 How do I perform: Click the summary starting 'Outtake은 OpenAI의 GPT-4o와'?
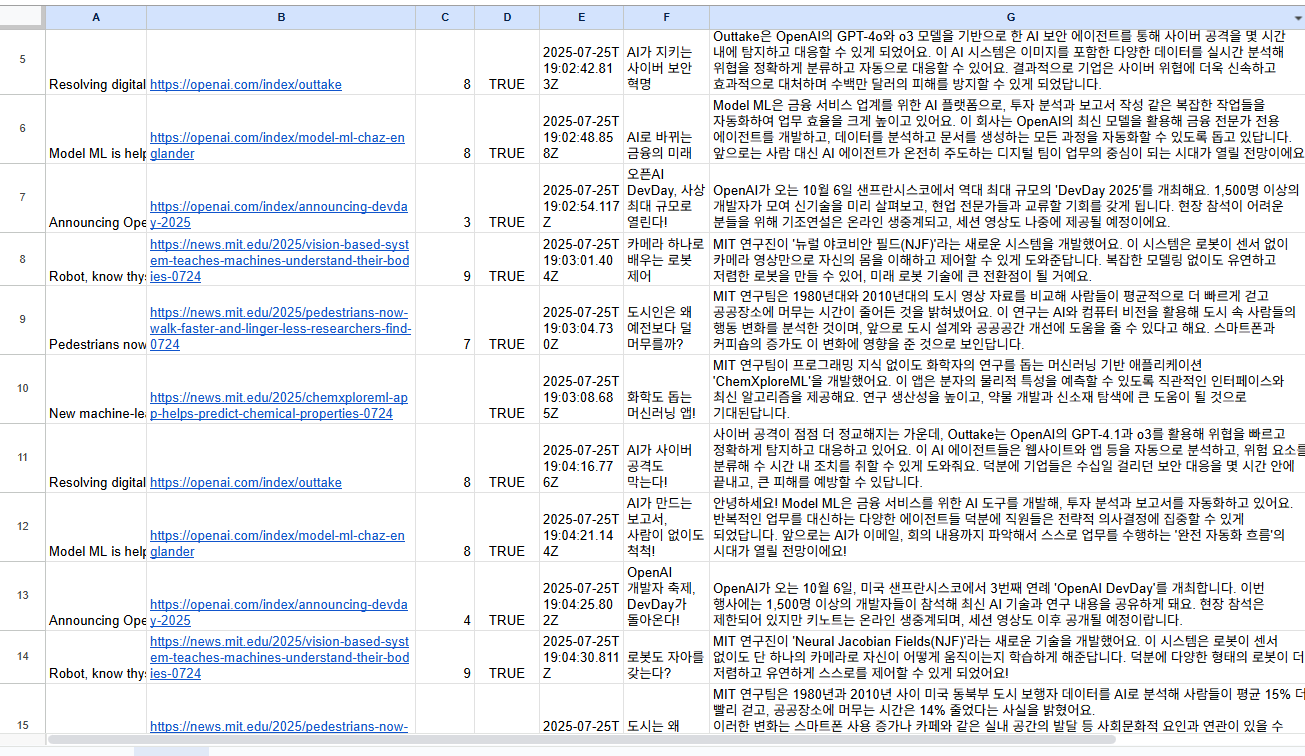(x=1007, y=62)
